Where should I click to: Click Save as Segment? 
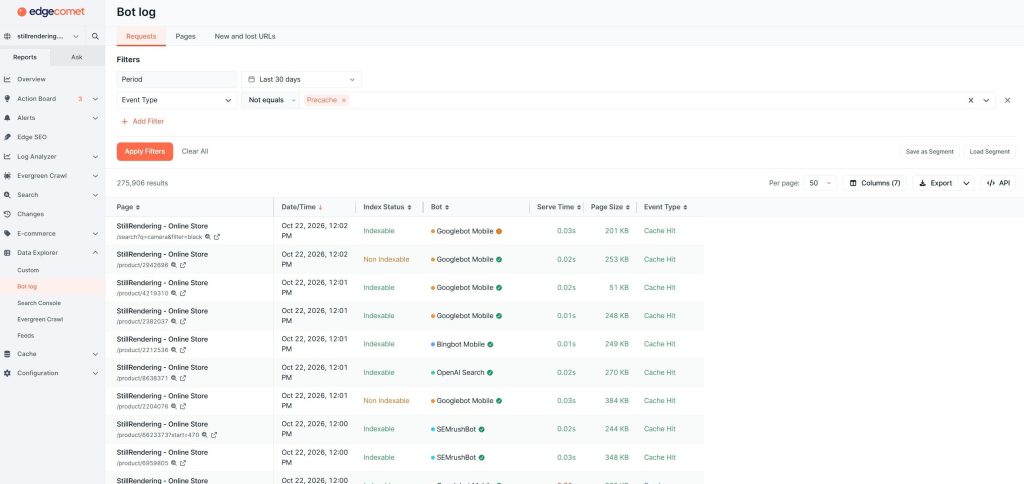930,152
